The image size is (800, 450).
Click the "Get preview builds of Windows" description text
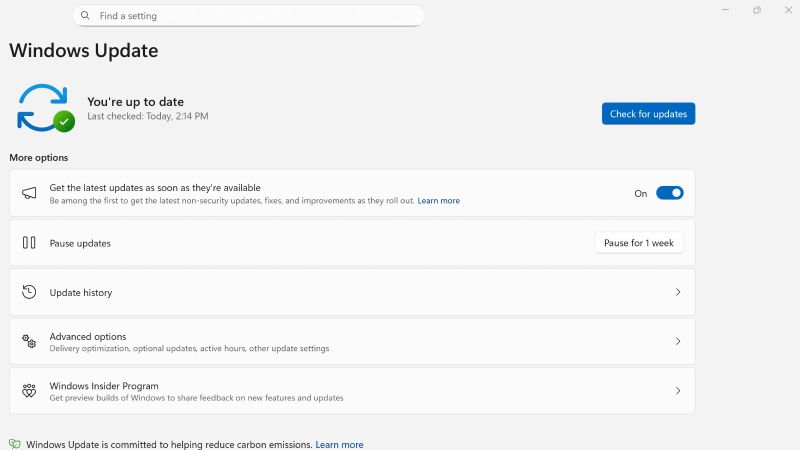click(x=196, y=398)
